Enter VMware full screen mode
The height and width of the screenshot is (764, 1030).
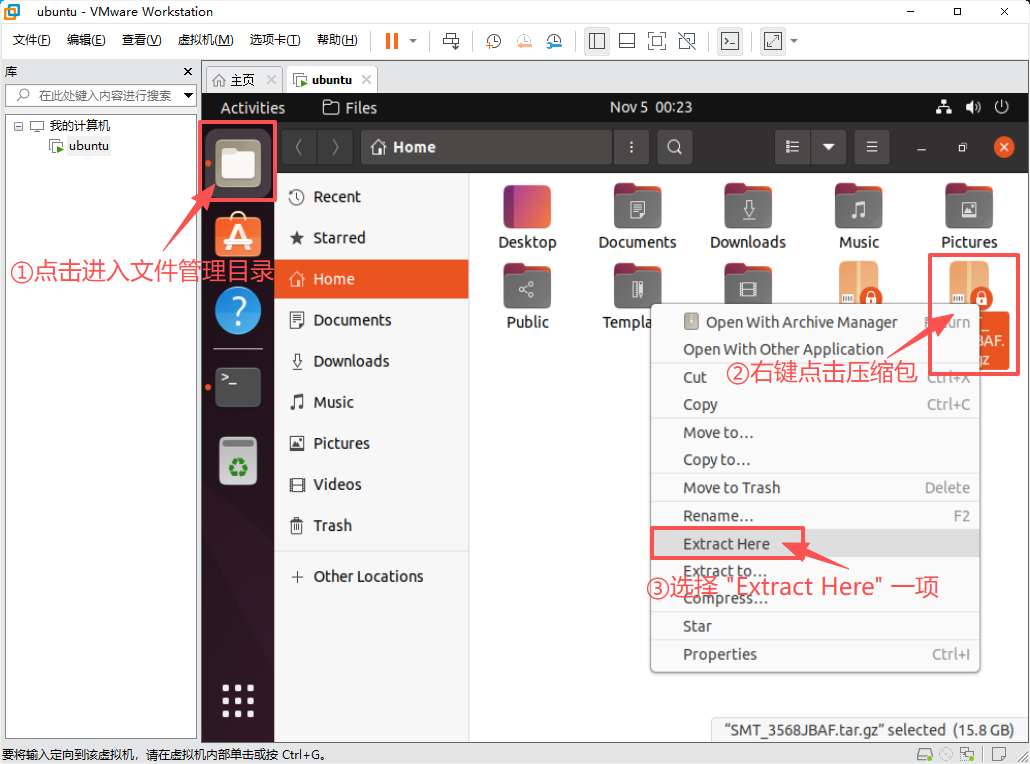657,41
